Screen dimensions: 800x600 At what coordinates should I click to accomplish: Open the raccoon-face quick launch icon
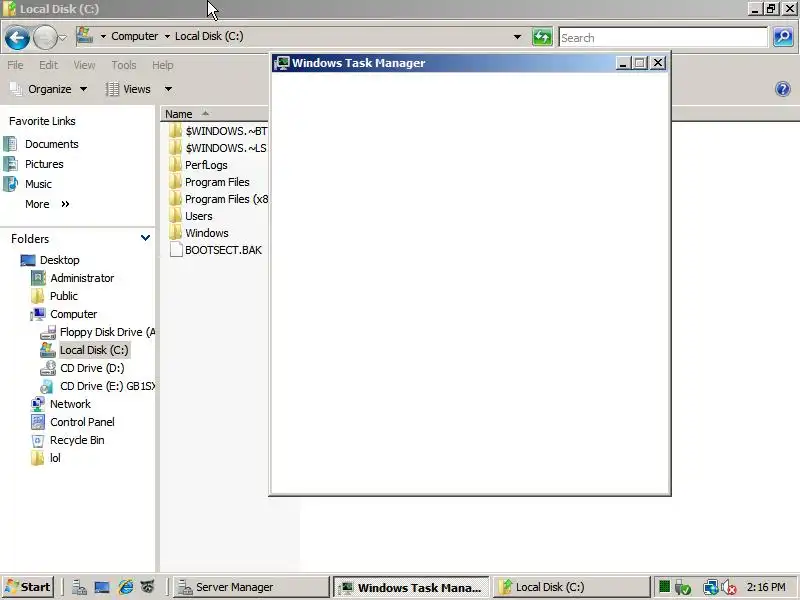click(x=148, y=587)
